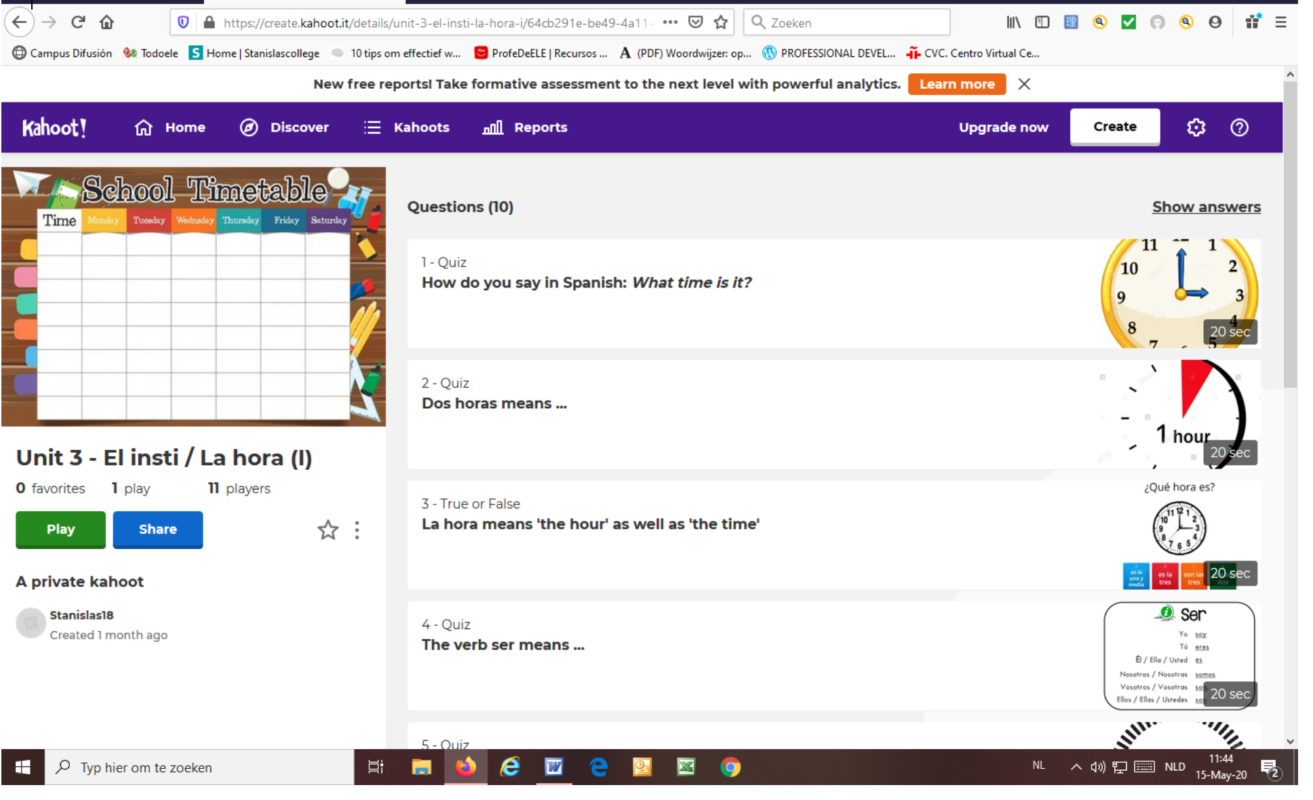The image size is (1313, 800).
Task: Click the Kahoot! logo
Action: pyautogui.click(x=54, y=127)
